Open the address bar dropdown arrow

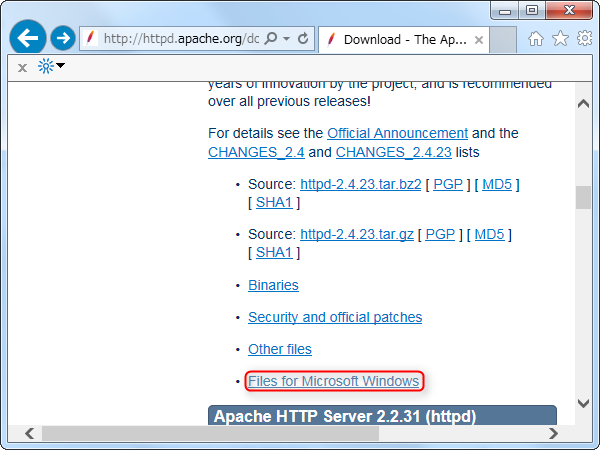(286, 39)
